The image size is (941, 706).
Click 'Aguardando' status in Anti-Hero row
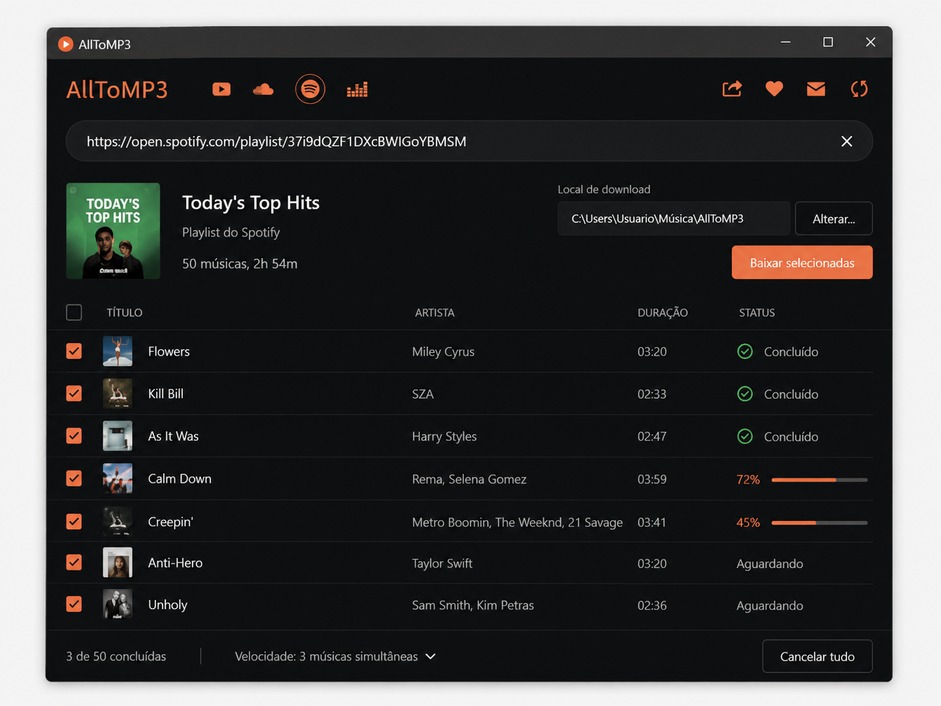point(769,564)
